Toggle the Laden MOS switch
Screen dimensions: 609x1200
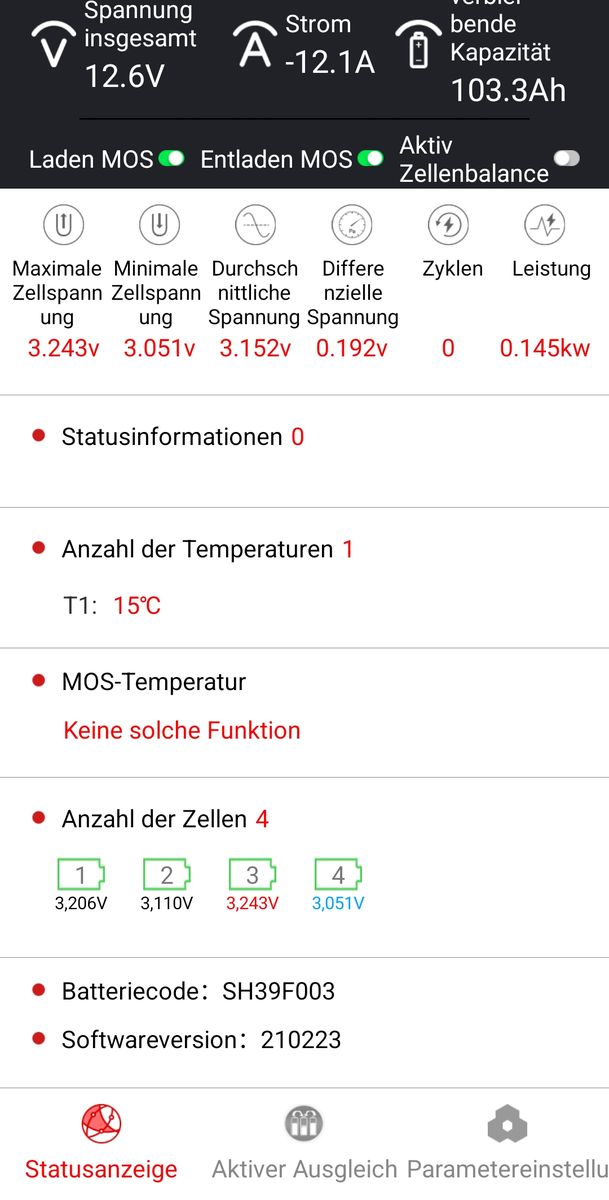pyautogui.click(x=171, y=159)
